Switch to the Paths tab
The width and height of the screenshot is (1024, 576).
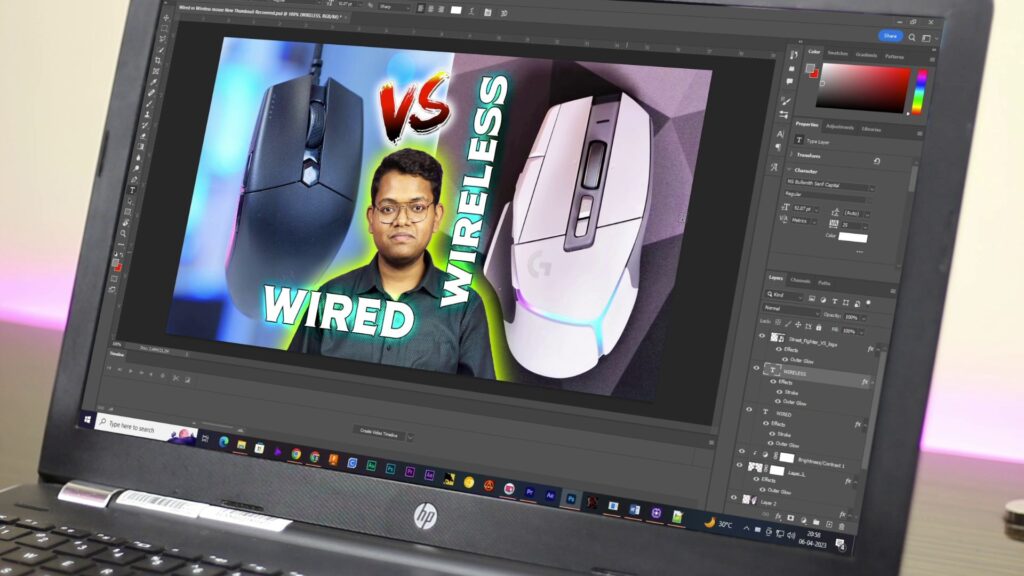point(824,283)
